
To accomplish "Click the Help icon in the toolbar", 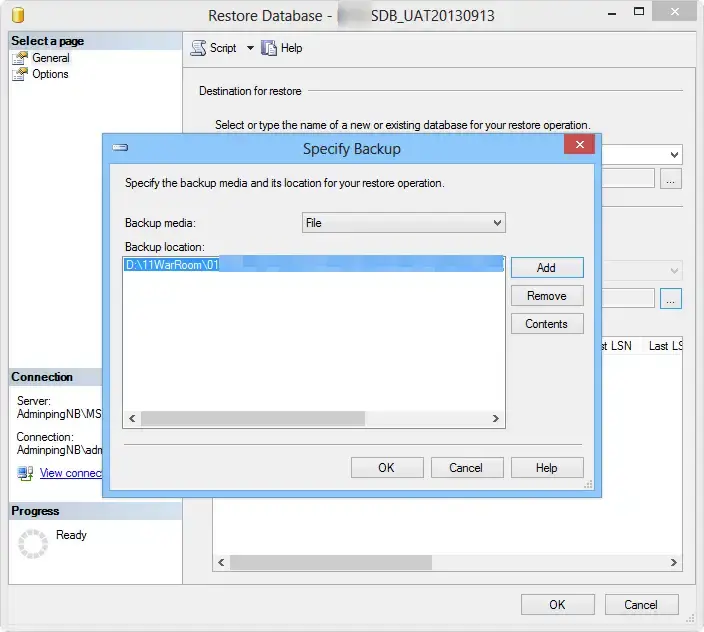I will tap(268, 48).
